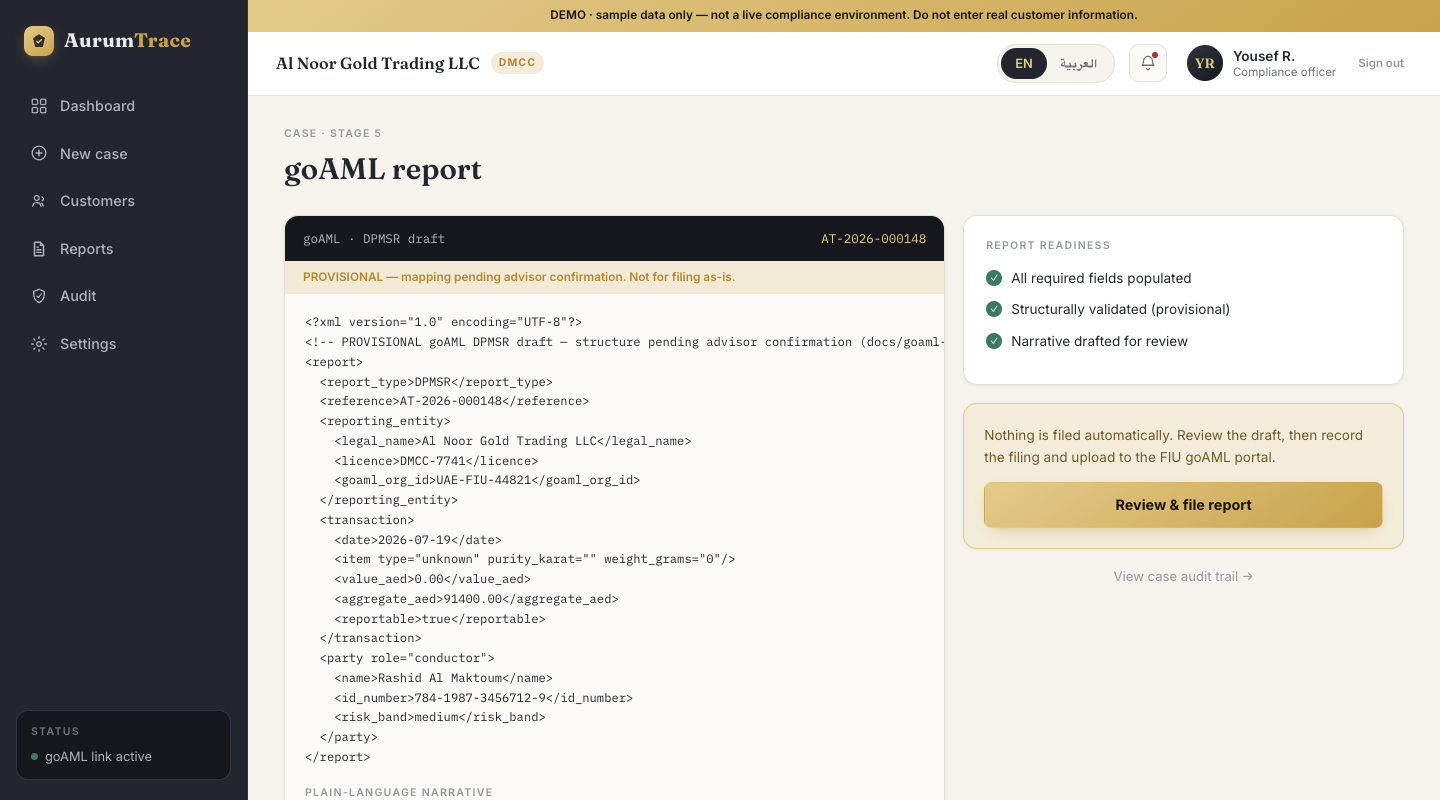Viewport: 1440px width, 800px height.
Task: Click the DMCC badge next to company name
Action: pos(517,63)
